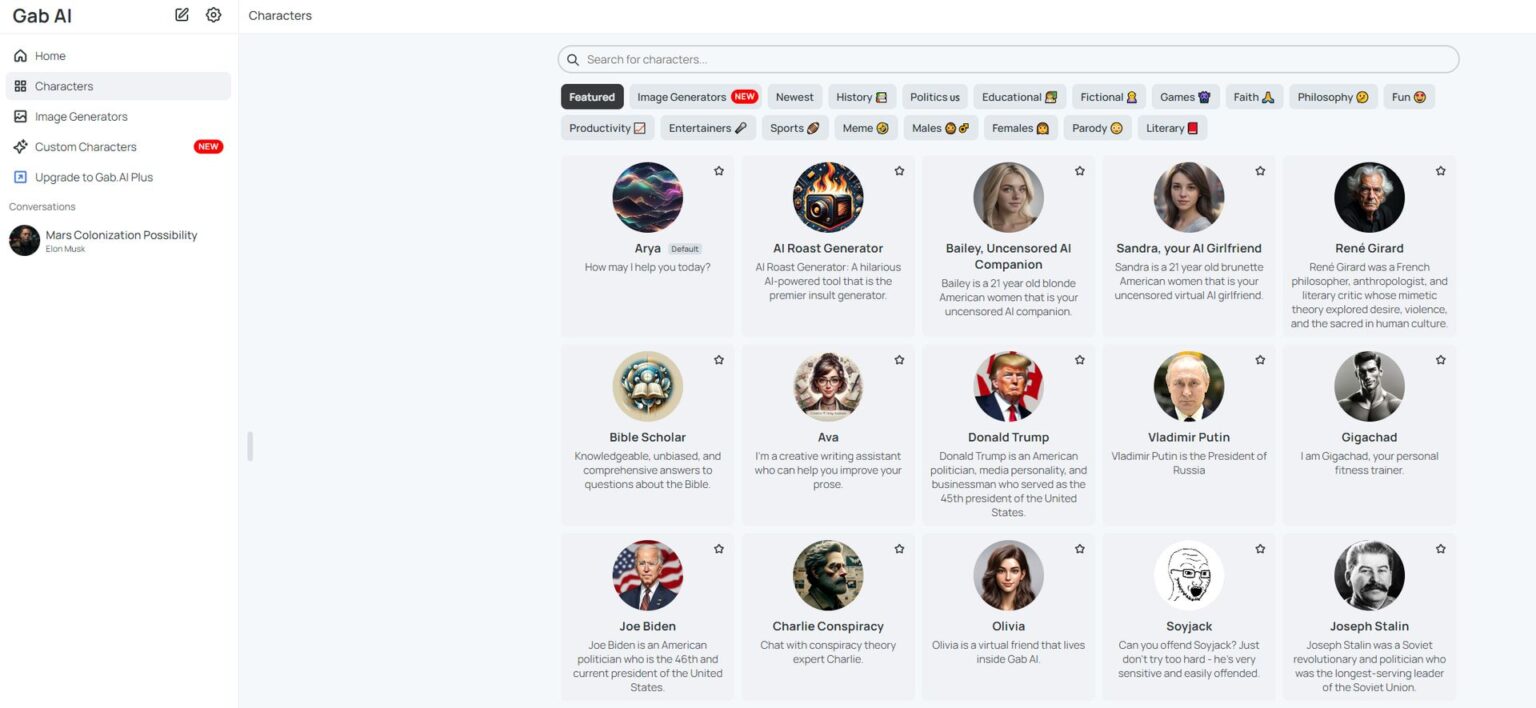
Task: Select the Home icon in the sidebar
Action: click(19, 55)
